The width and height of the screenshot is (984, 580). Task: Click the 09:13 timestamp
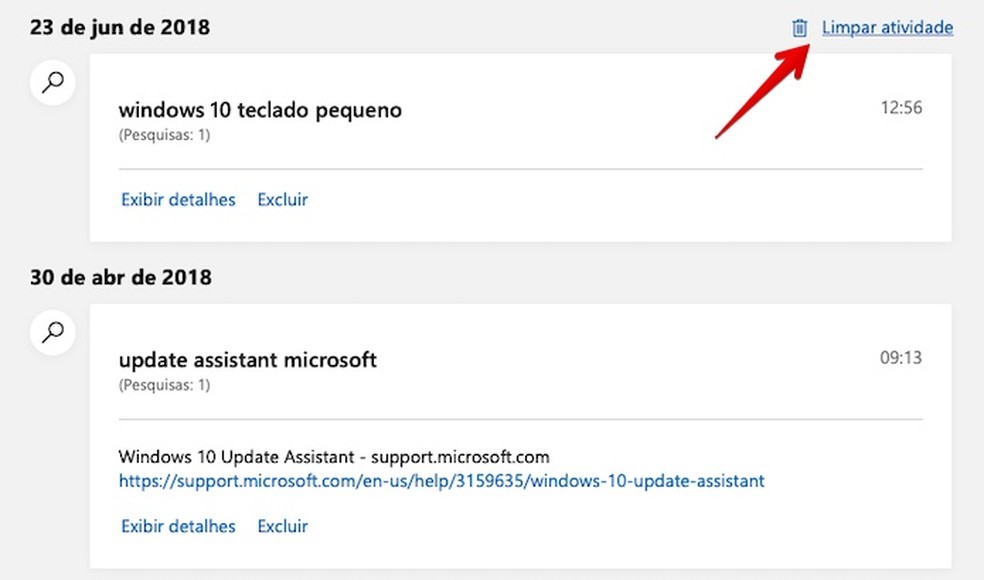(901, 357)
